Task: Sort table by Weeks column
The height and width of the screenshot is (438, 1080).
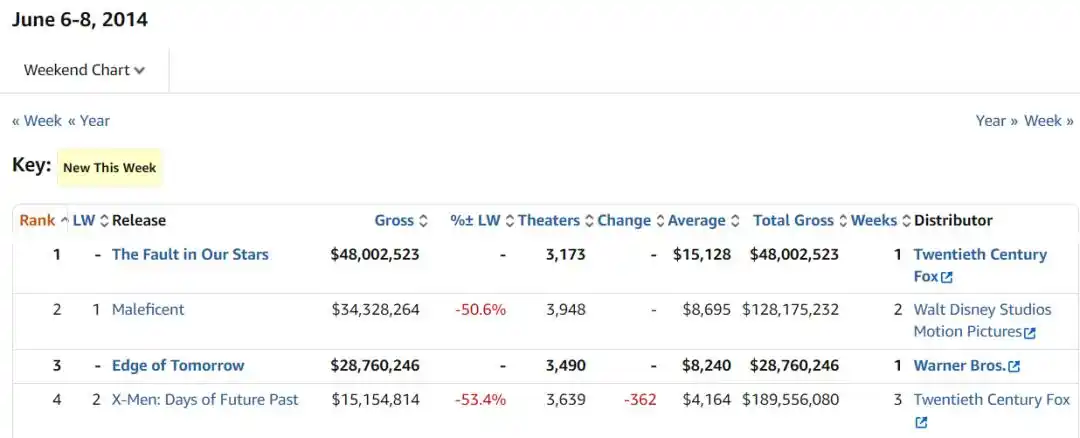Action: [x=876, y=221]
